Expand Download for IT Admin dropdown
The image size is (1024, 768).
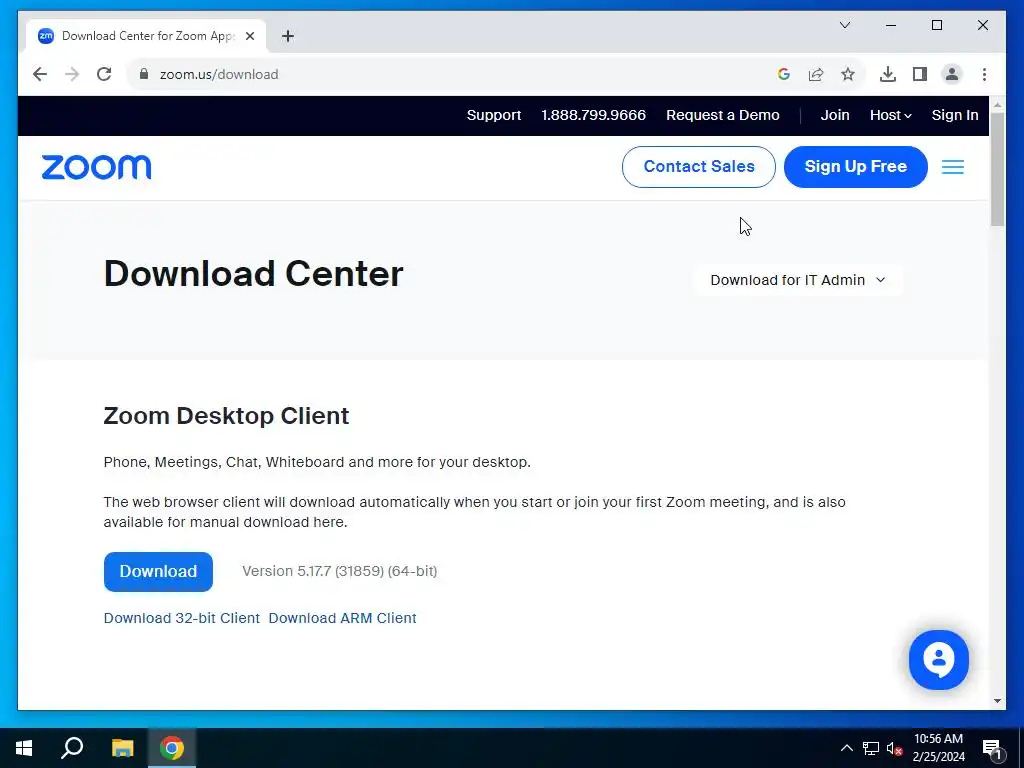click(x=797, y=280)
